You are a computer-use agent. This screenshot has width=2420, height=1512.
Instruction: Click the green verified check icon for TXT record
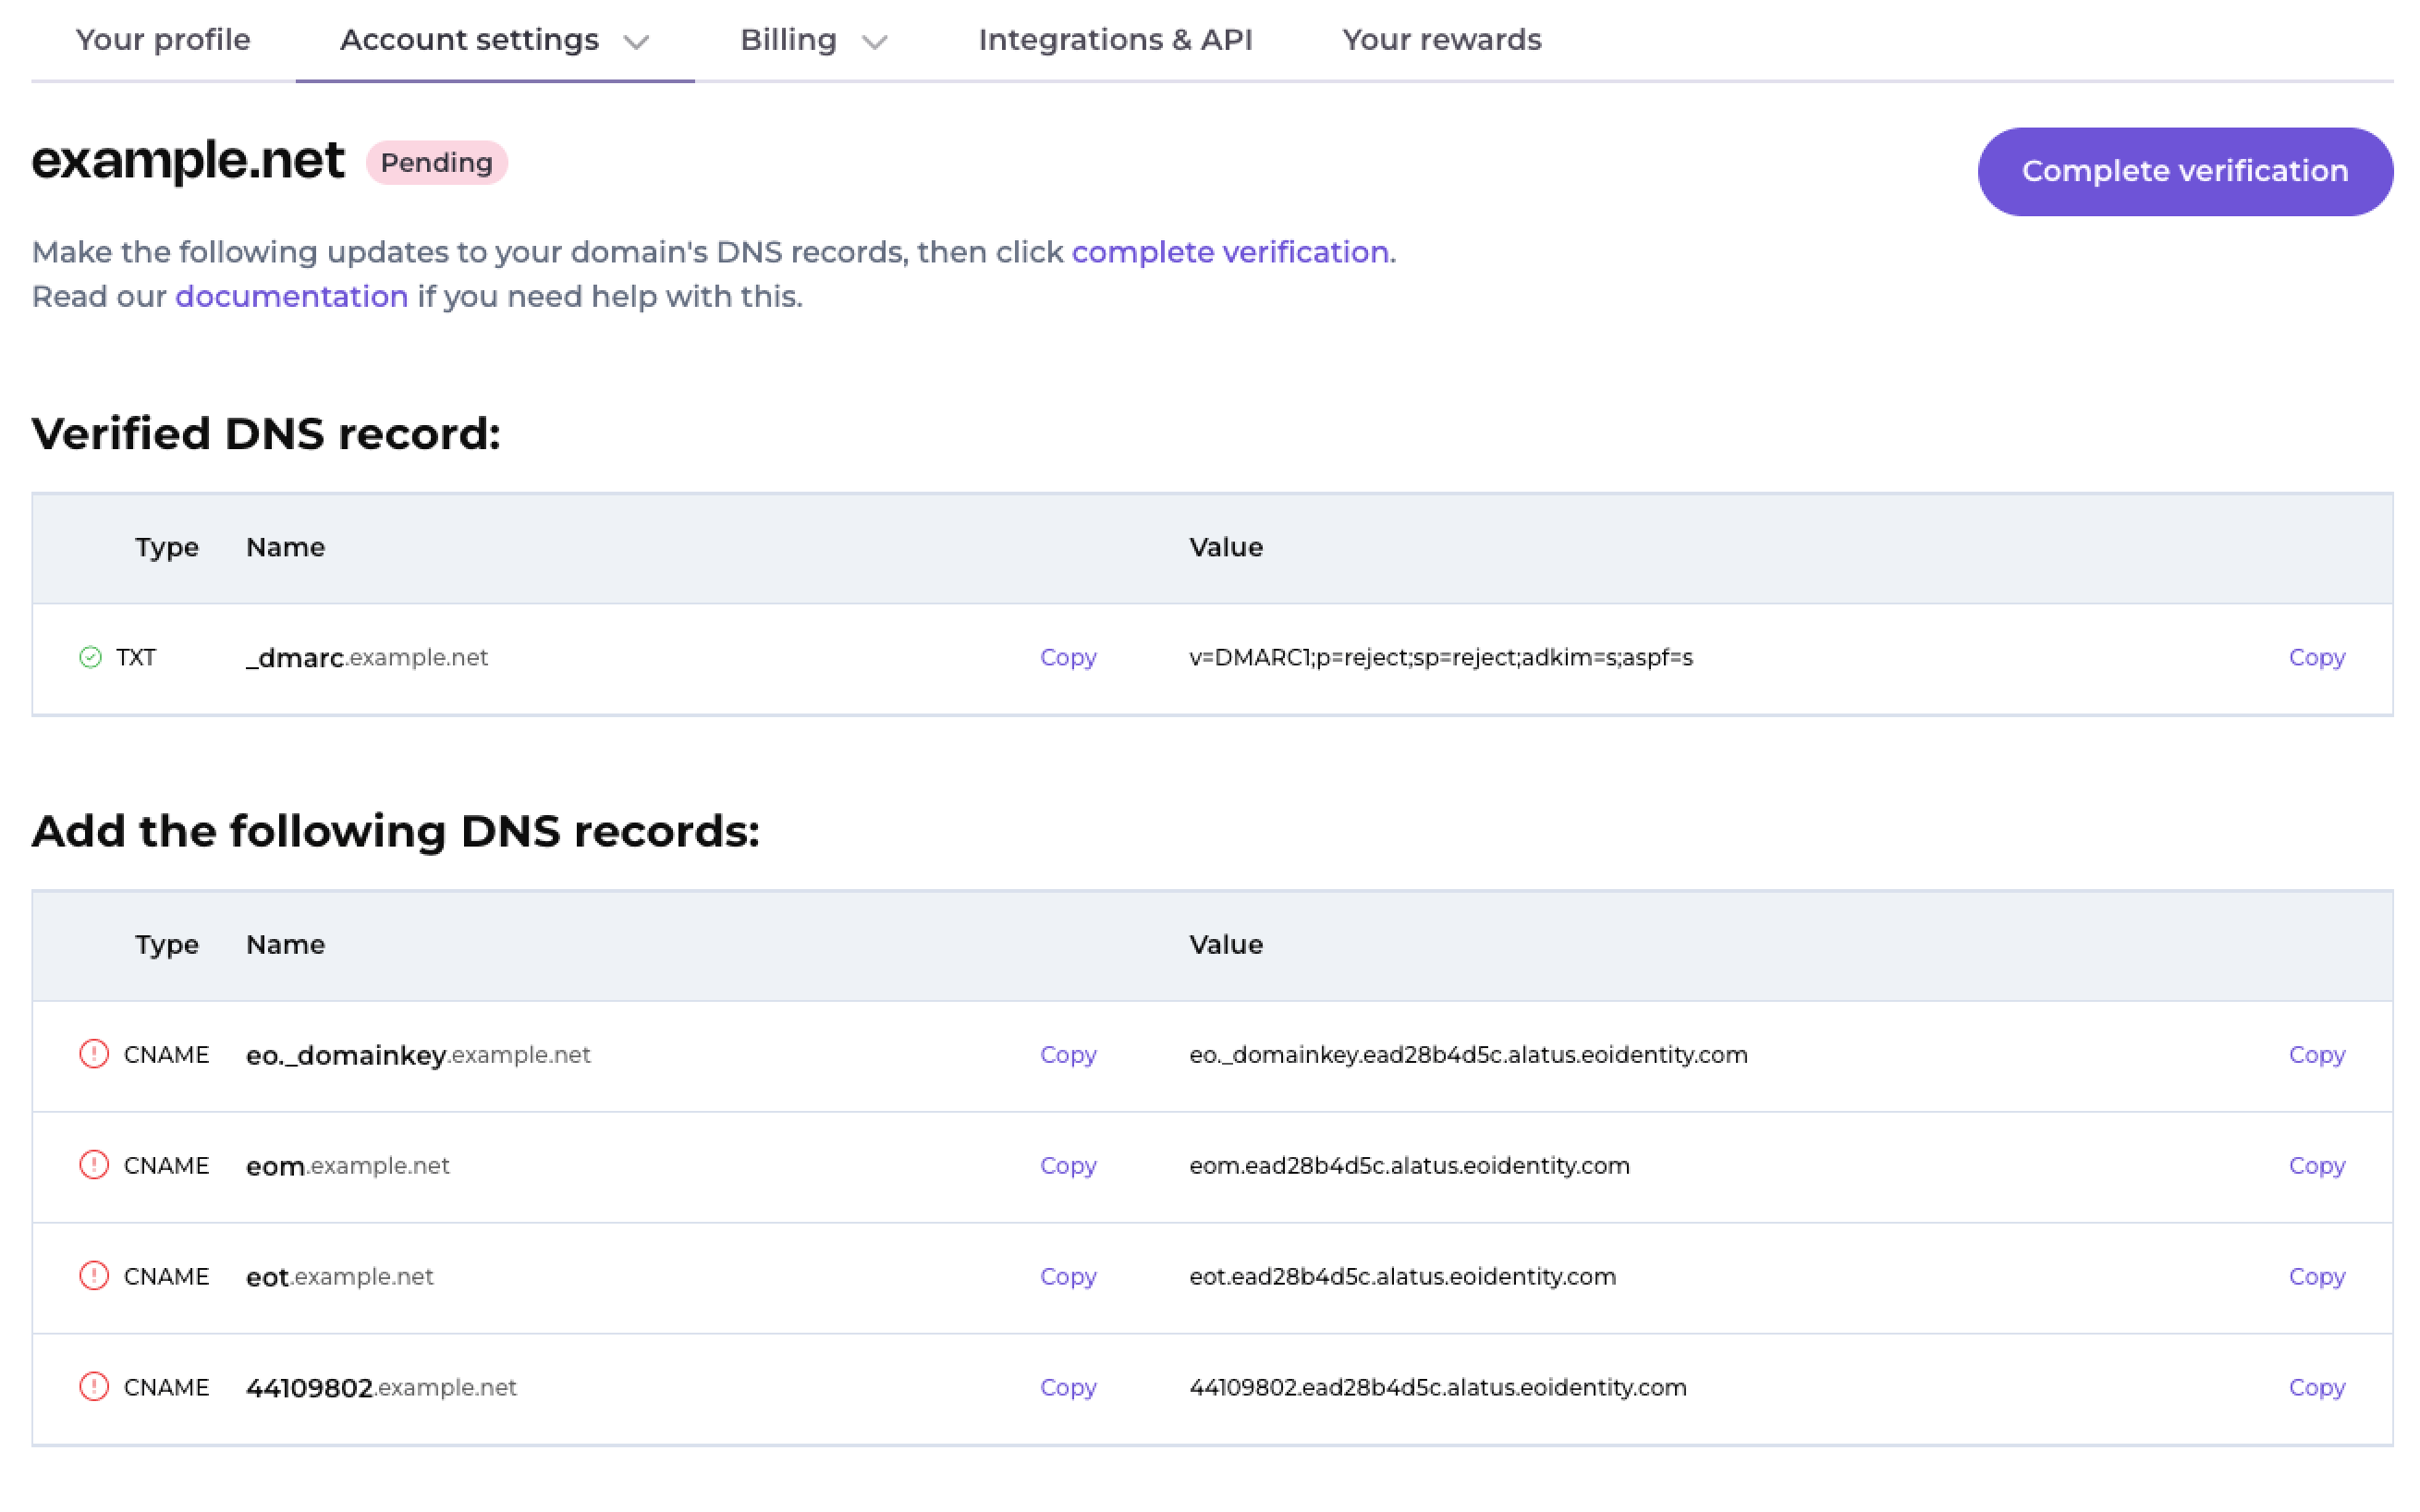[x=91, y=657]
